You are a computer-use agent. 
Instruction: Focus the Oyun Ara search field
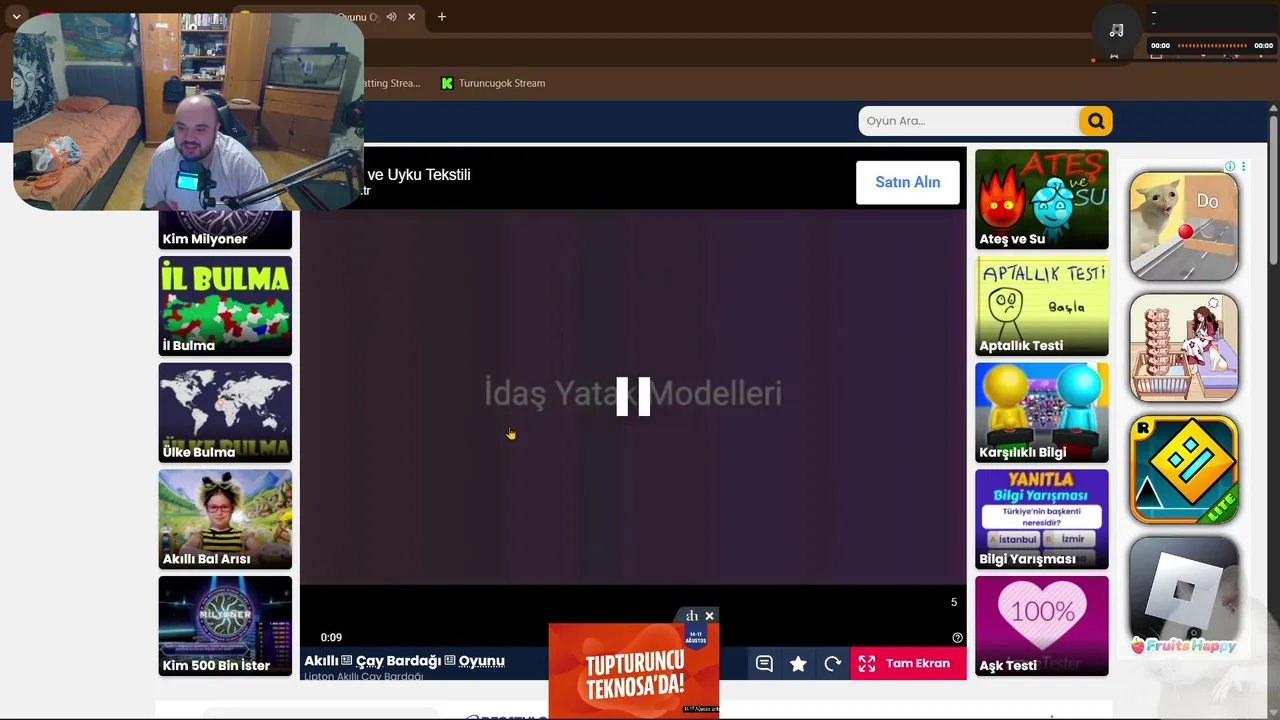969,121
